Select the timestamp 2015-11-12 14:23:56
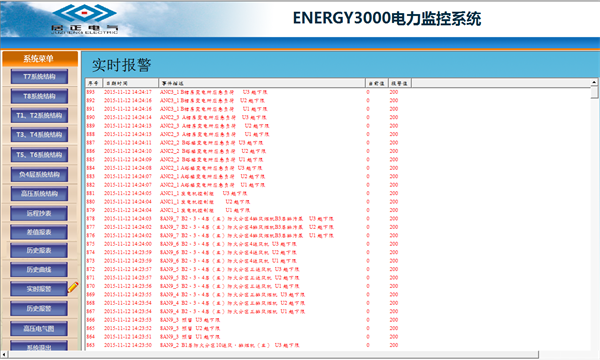600x360 pixels. pyautogui.click(x=128, y=286)
